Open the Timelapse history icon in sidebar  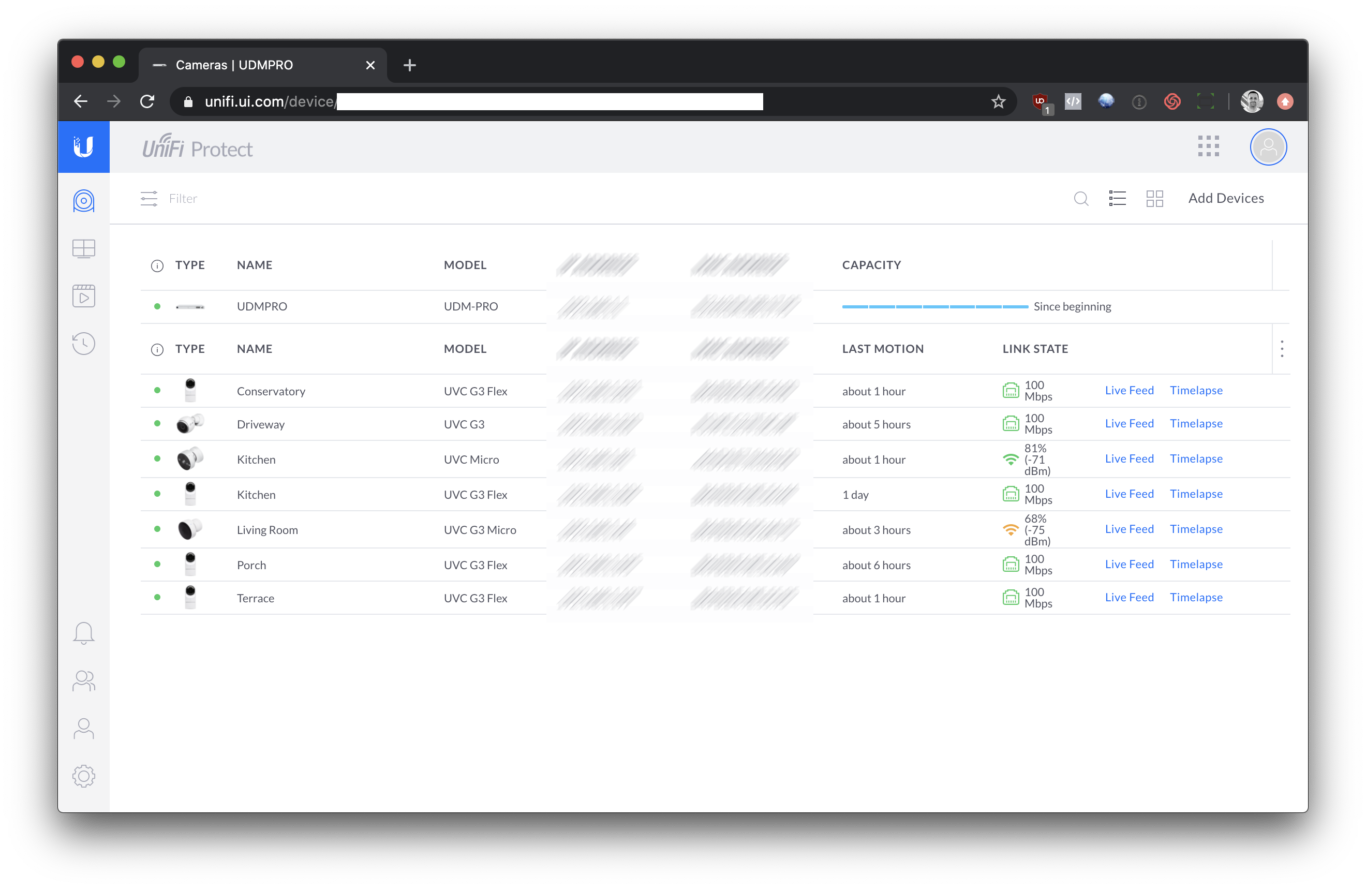click(x=84, y=343)
